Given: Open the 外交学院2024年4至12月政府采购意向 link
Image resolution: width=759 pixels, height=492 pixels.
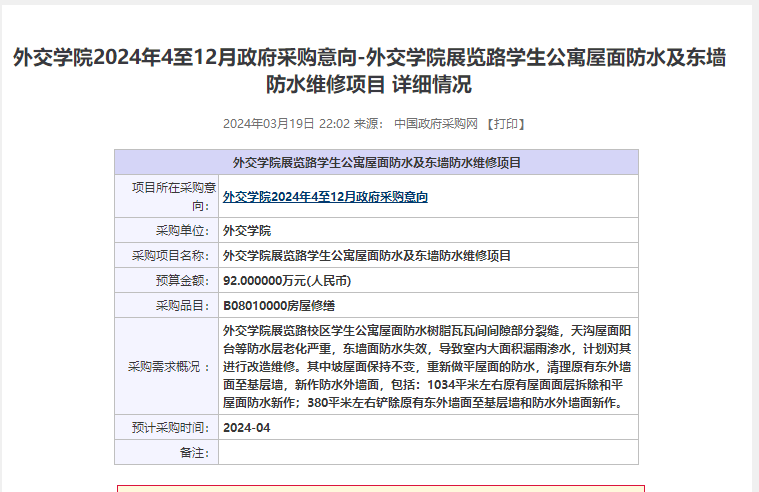Looking at the screenshot, I should (325, 197).
